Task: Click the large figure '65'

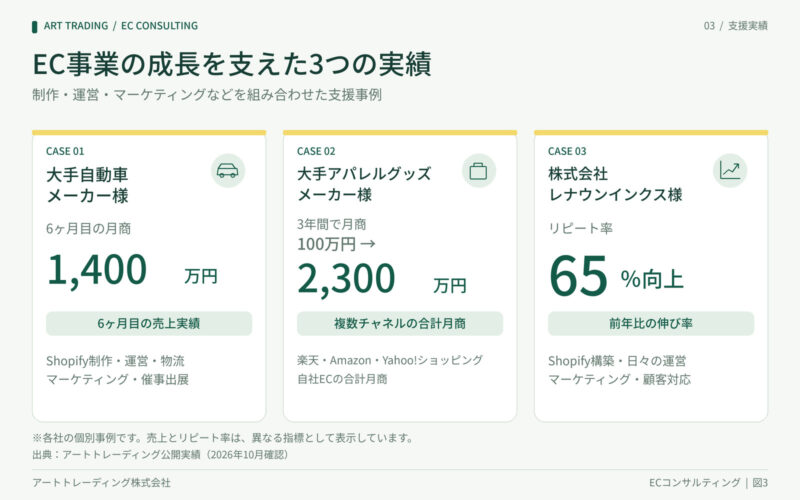Action: pyautogui.click(x=579, y=276)
